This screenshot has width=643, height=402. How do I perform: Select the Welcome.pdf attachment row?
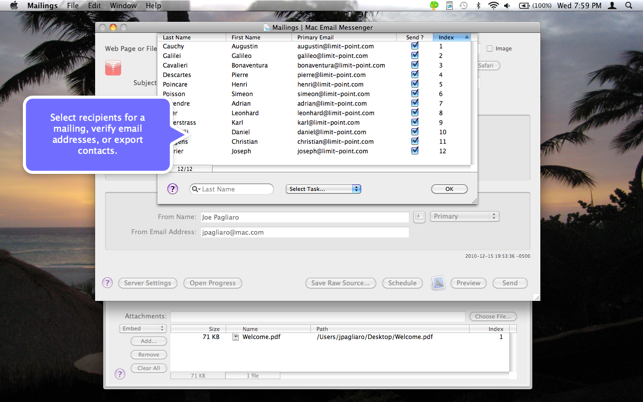click(x=340, y=337)
